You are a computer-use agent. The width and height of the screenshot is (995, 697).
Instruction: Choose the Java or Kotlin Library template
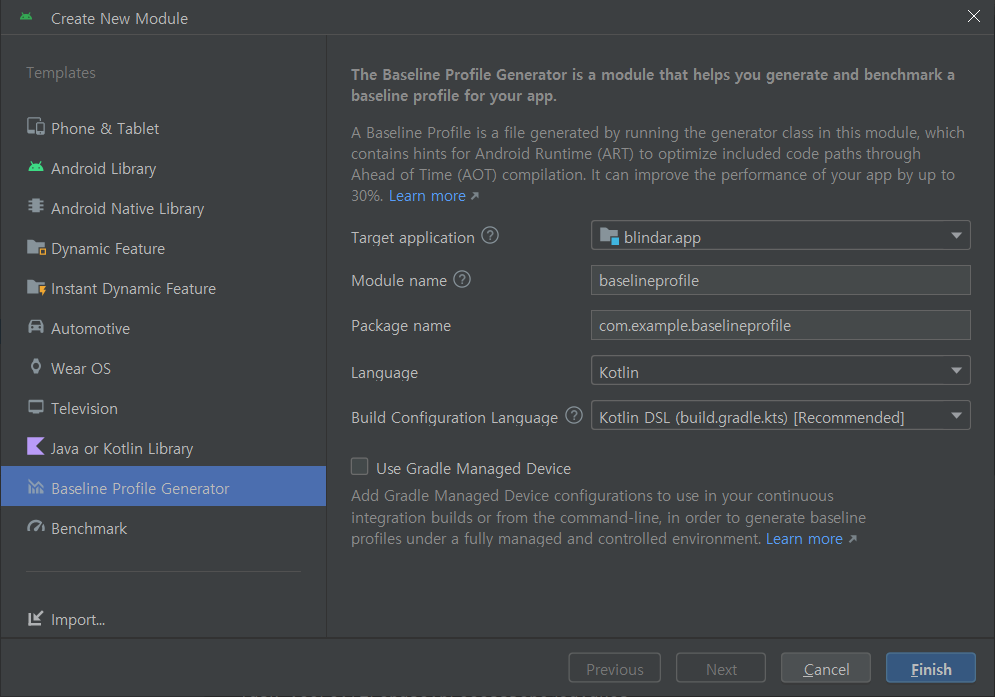164,448
